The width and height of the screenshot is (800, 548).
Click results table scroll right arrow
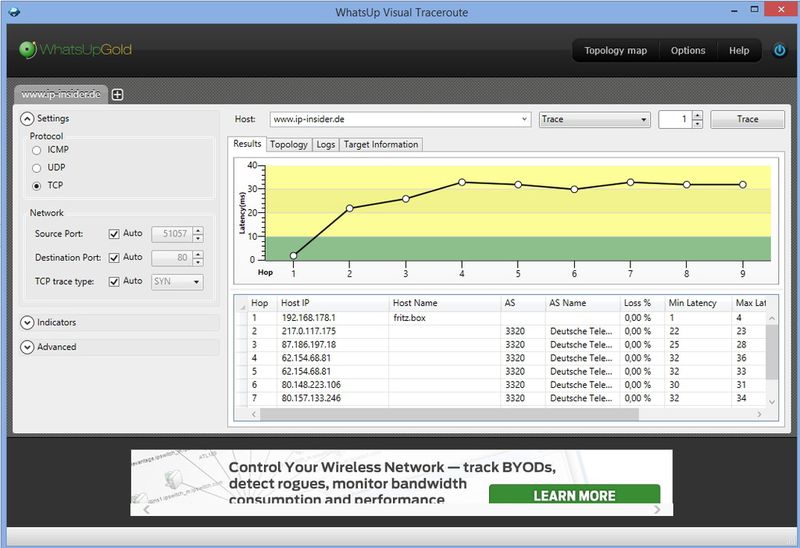point(759,414)
